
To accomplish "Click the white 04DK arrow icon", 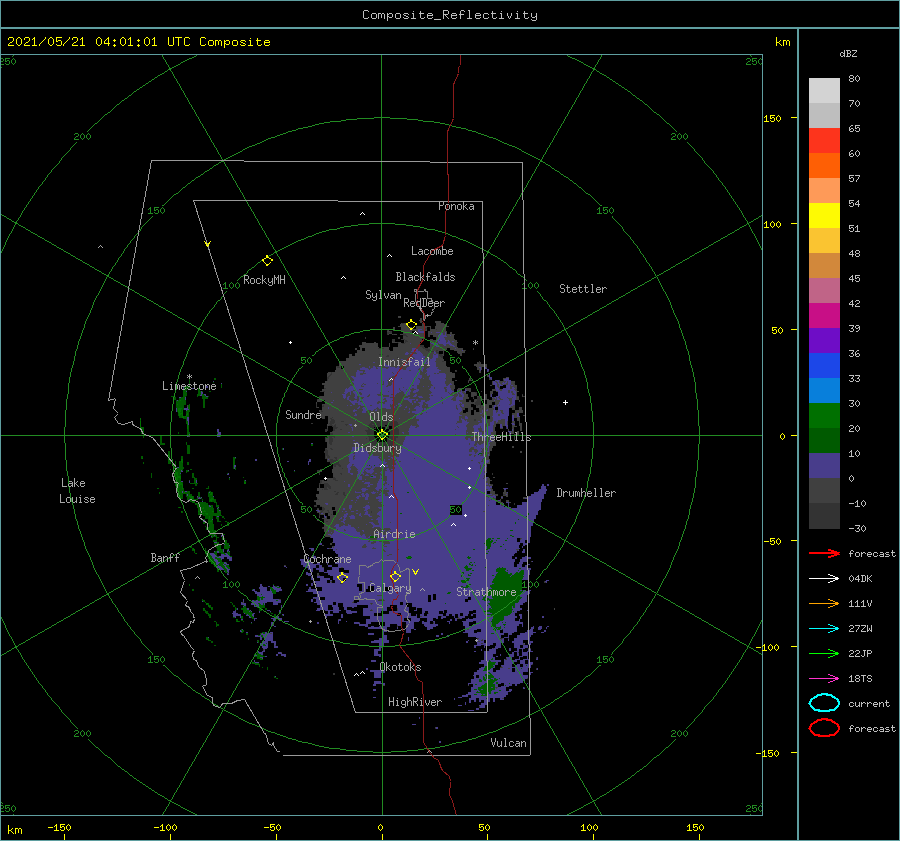I will [x=824, y=579].
